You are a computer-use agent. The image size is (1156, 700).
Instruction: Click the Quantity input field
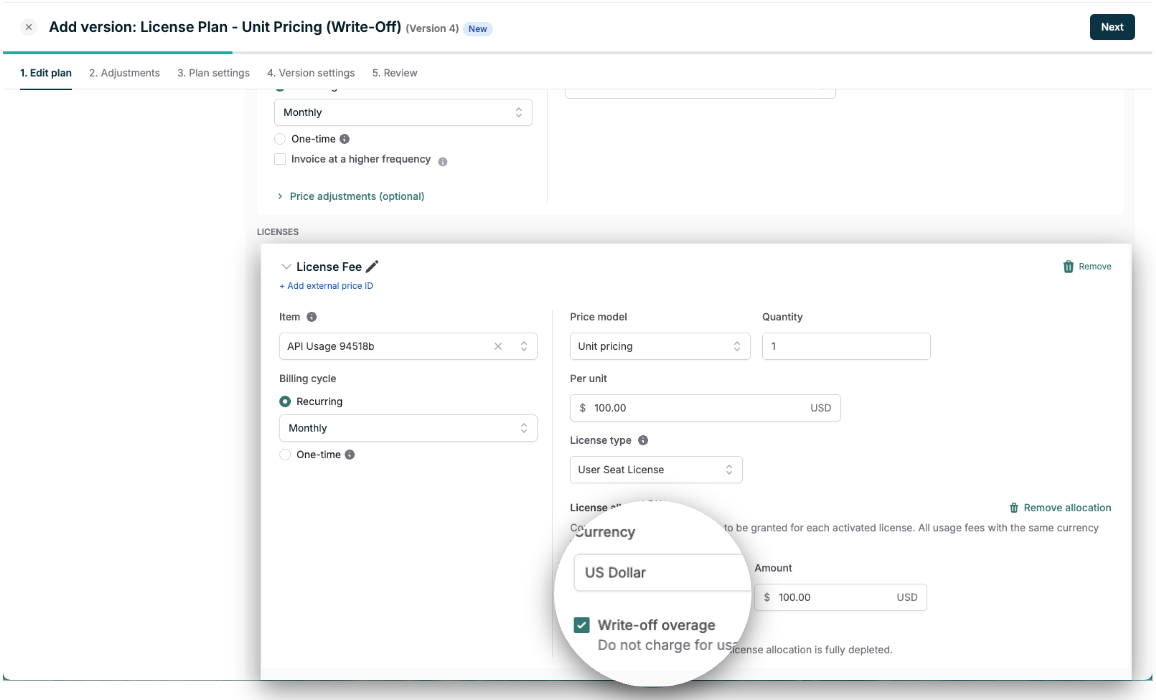pos(846,346)
